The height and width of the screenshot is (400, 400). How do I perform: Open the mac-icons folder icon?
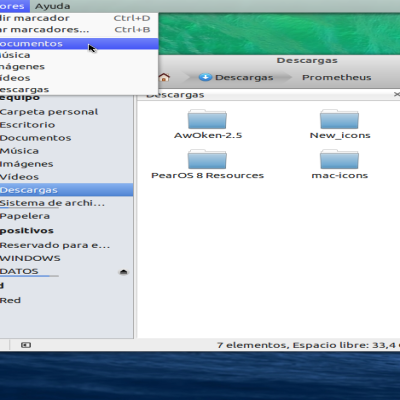coord(339,159)
